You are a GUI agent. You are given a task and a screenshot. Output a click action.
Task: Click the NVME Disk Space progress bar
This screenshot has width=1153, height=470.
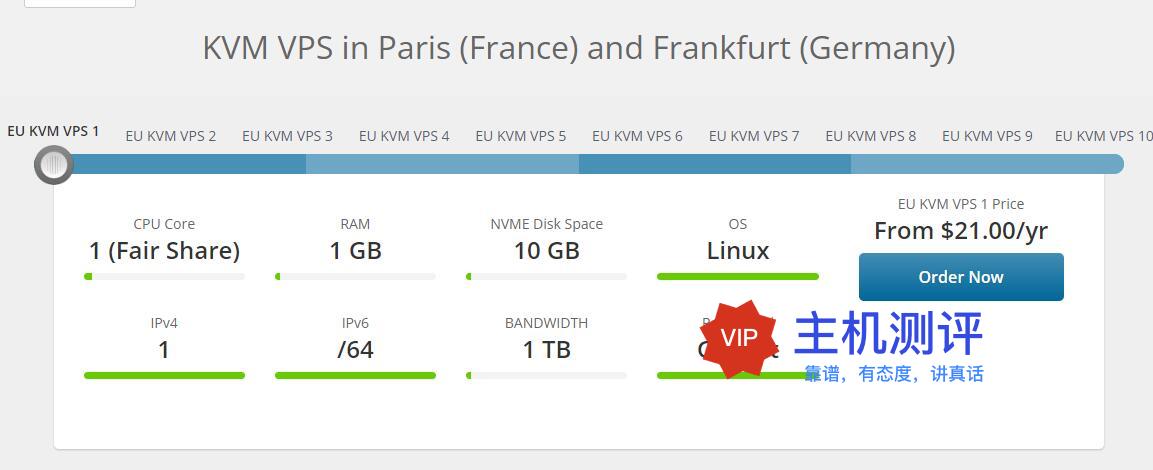click(x=546, y=277)
